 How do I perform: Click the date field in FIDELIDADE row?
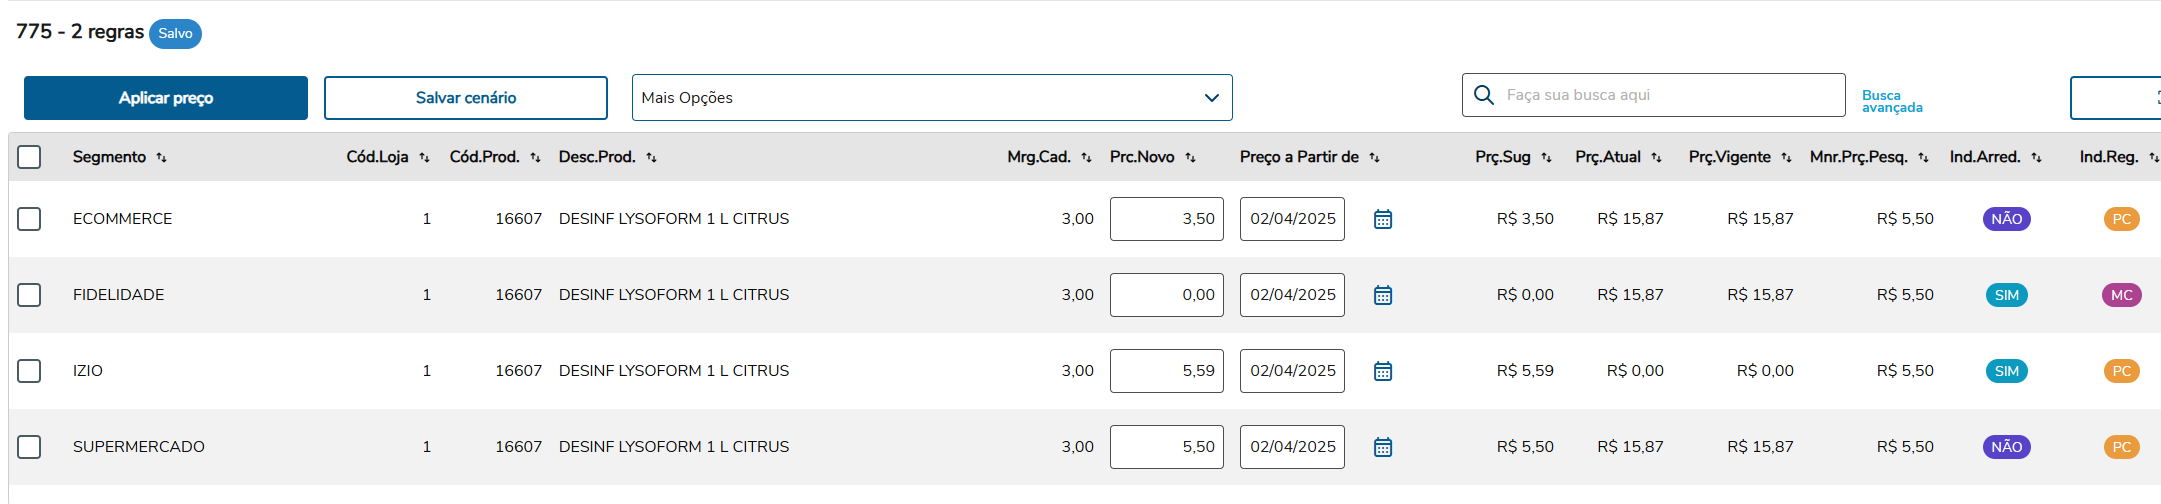[1292, 295]
